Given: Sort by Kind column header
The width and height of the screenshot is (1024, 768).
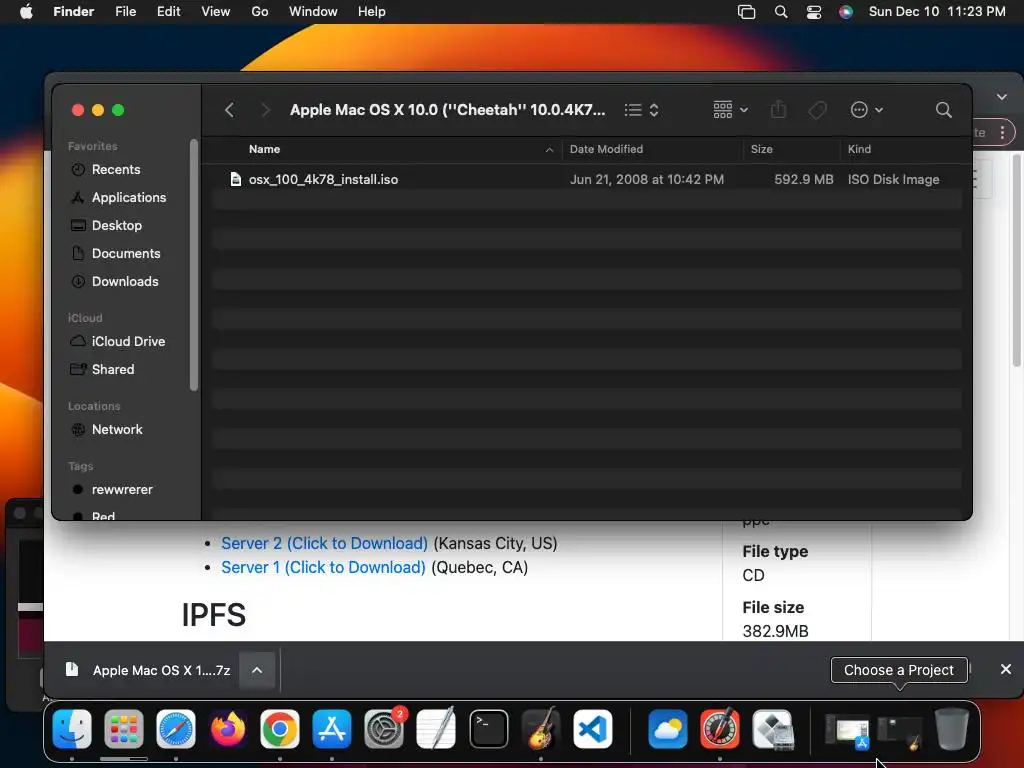Looking at the screenshot, I should (859, 149).
